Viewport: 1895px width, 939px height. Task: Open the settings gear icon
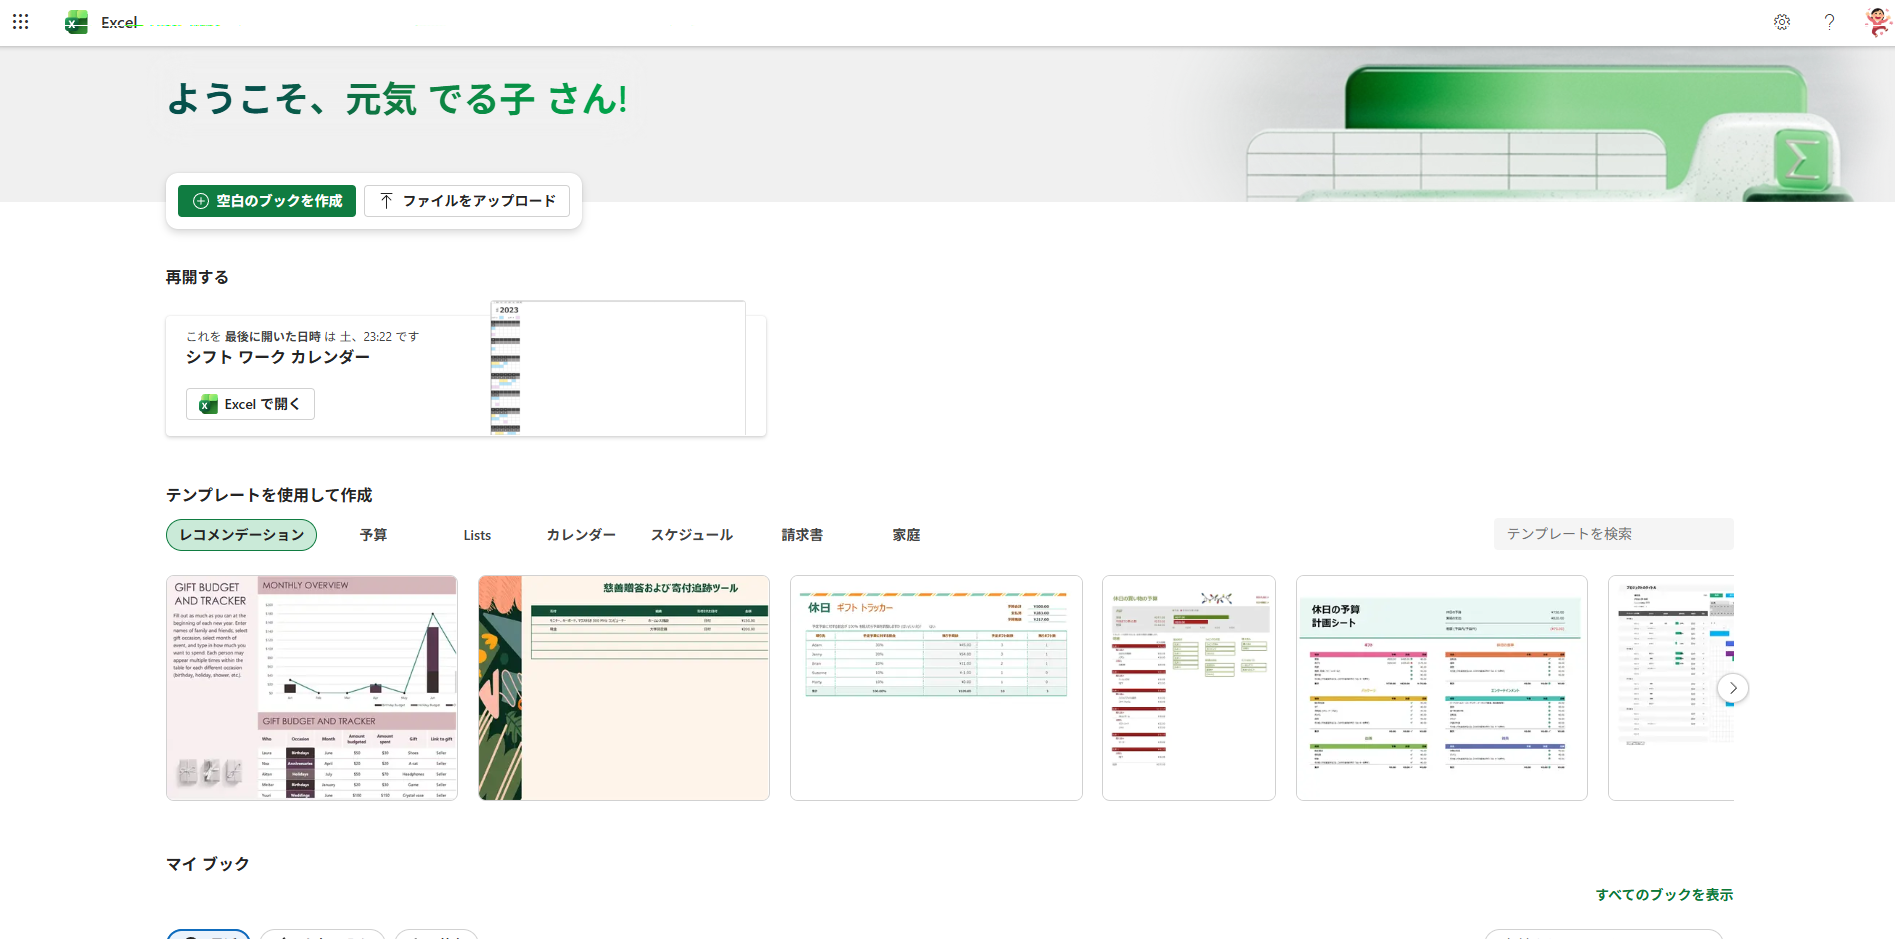point(1781,22)
